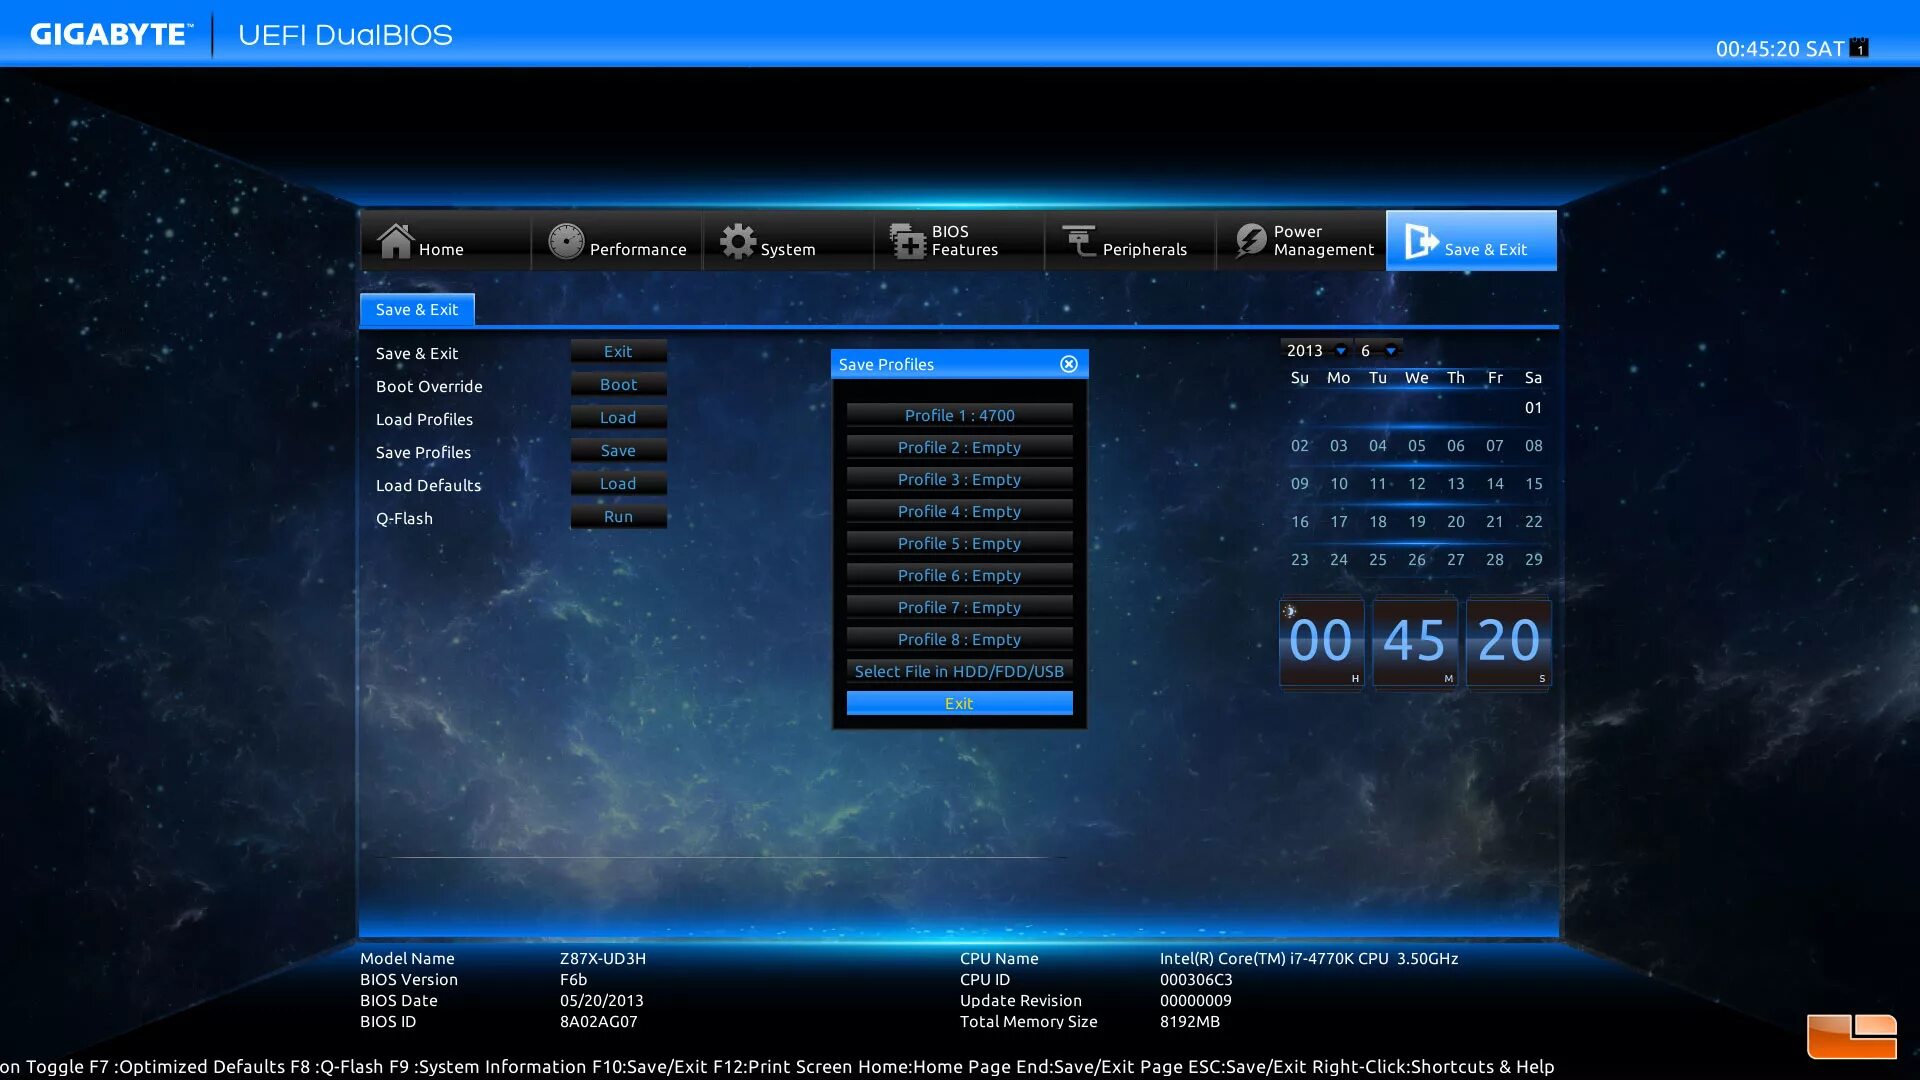Click the hours field showing 00
Viewport: 1920px width, 1080px height.
point(1320,641)
